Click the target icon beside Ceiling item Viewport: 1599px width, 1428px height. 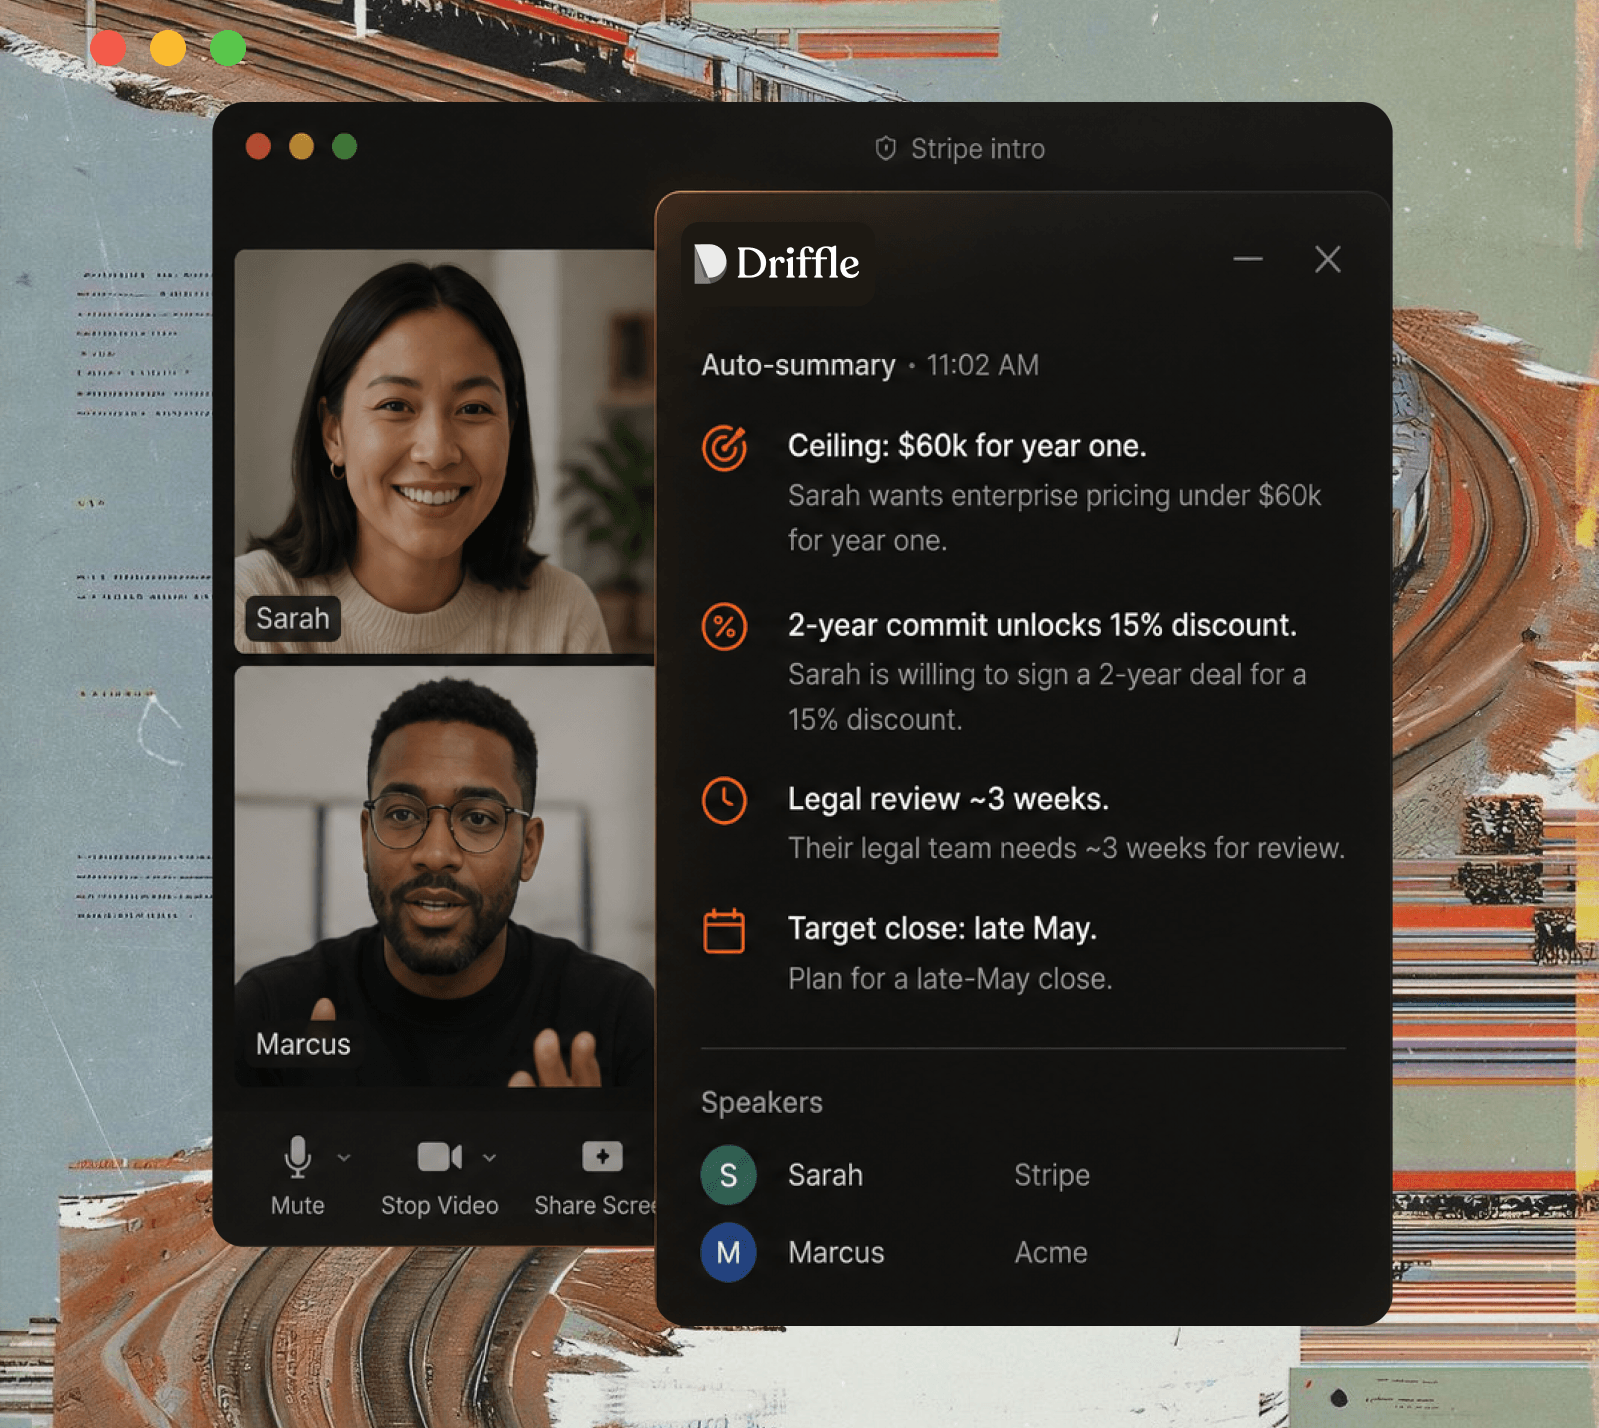(x=725, y=447)
